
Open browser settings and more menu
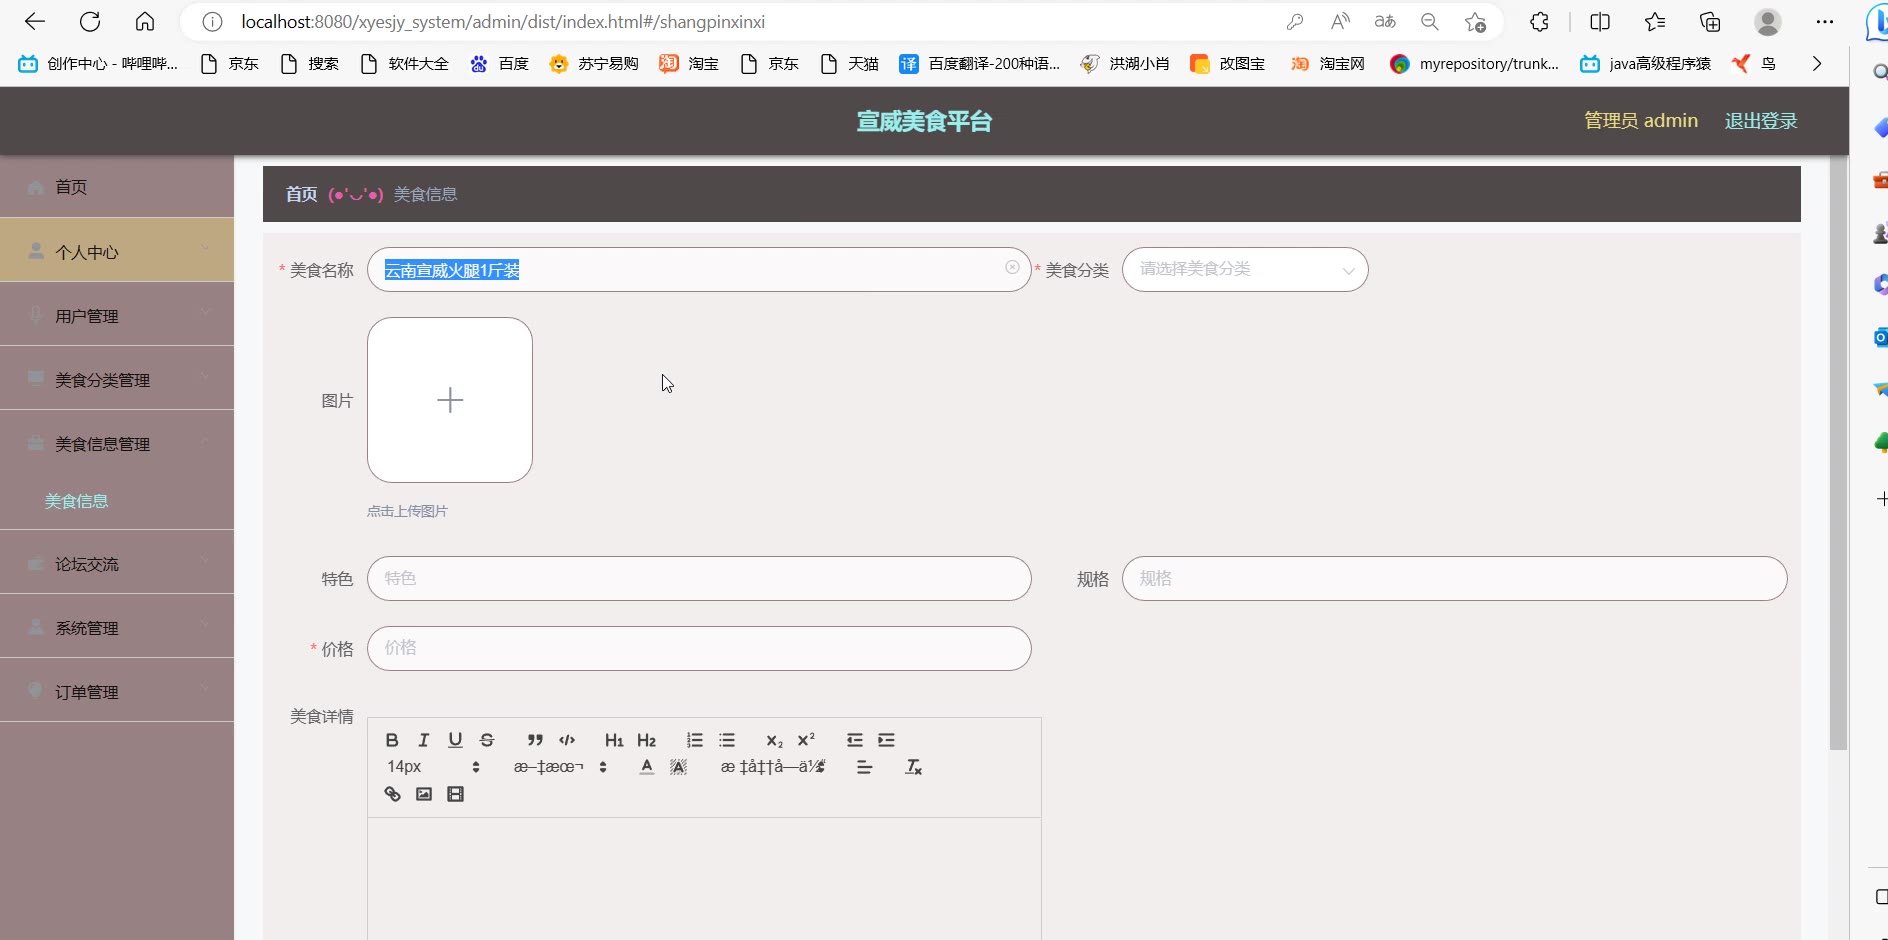click(1825, 21)
